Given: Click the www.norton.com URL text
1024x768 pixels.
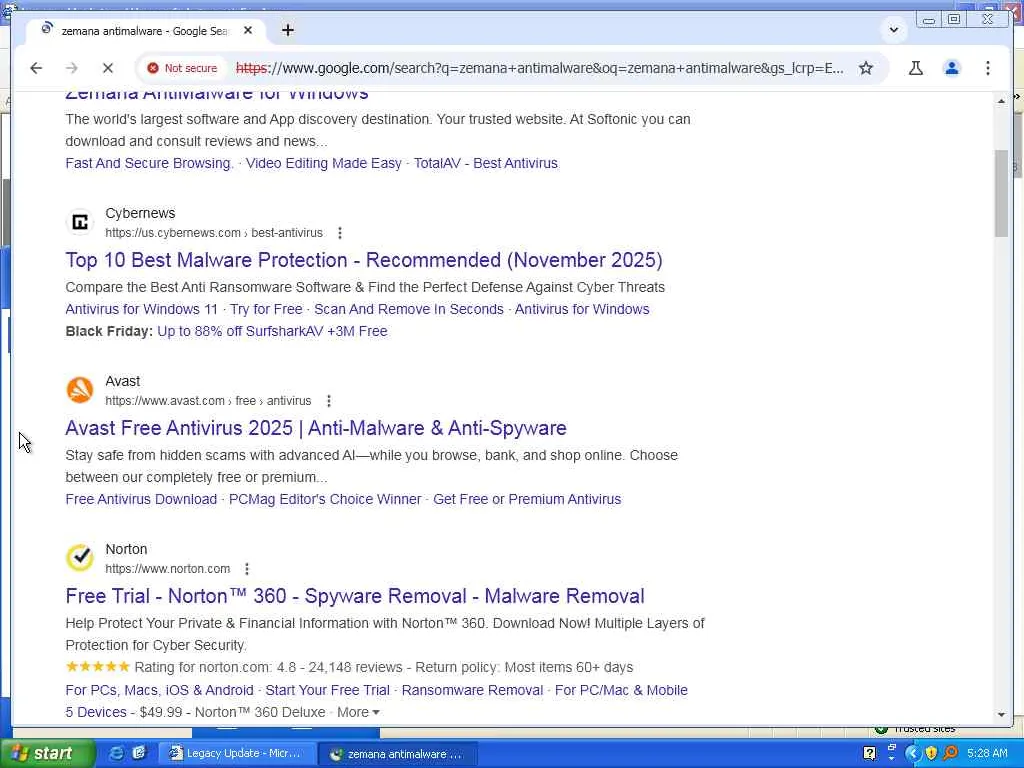Looking at the screenshot, I should point(168,569).
